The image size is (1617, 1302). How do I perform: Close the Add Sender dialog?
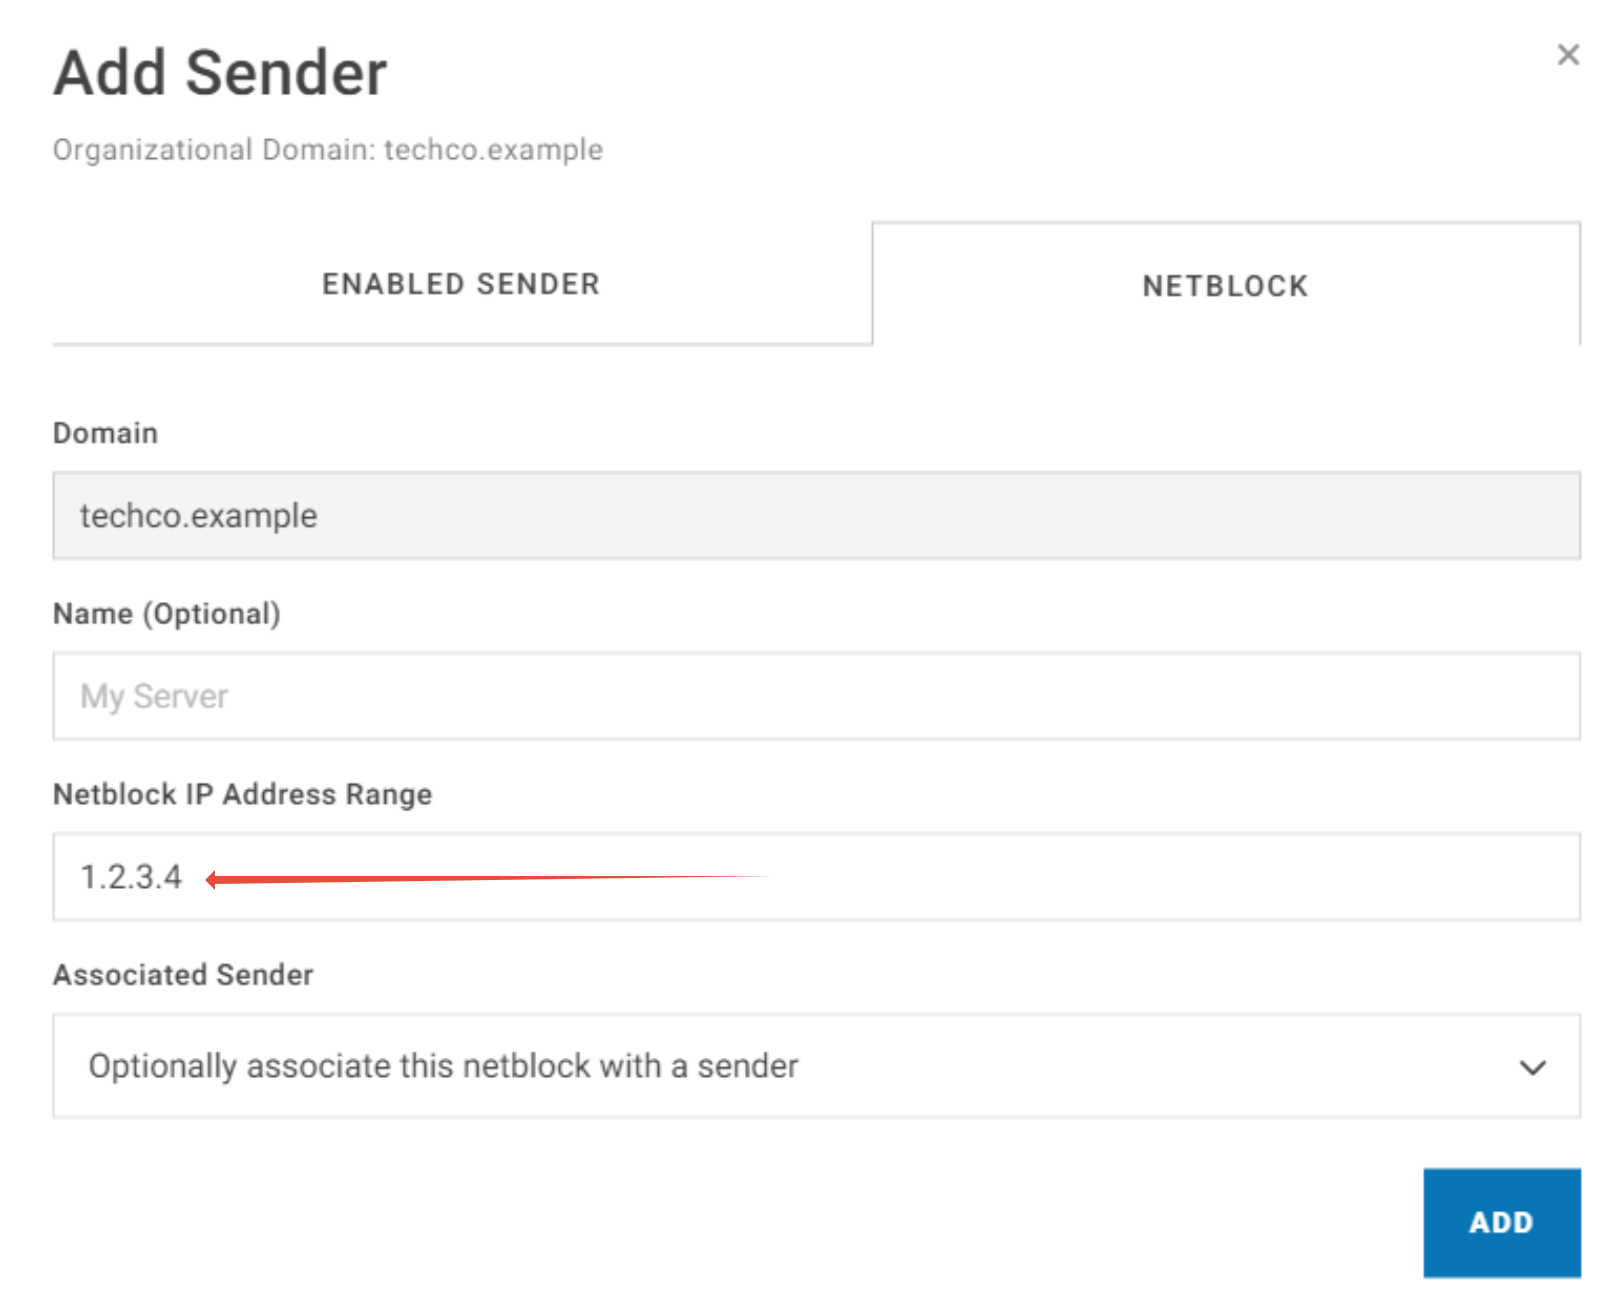click(1569, 55)
